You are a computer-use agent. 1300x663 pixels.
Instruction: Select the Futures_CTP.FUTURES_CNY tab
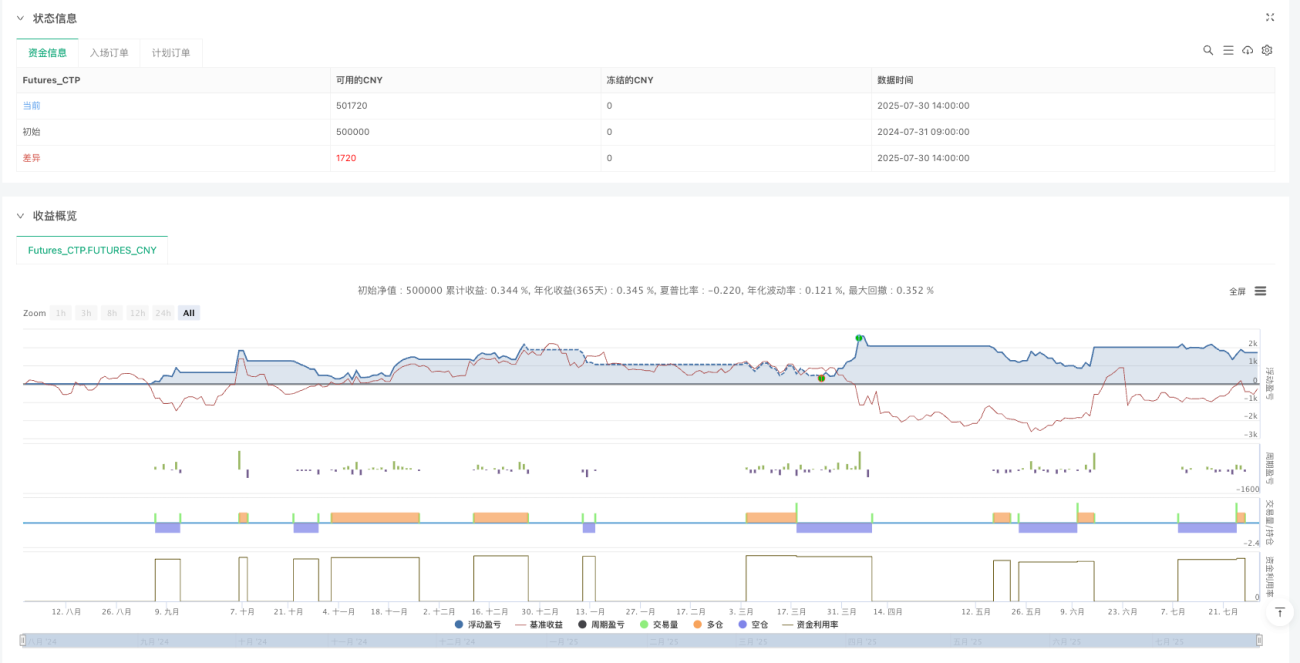pos(92,250)
